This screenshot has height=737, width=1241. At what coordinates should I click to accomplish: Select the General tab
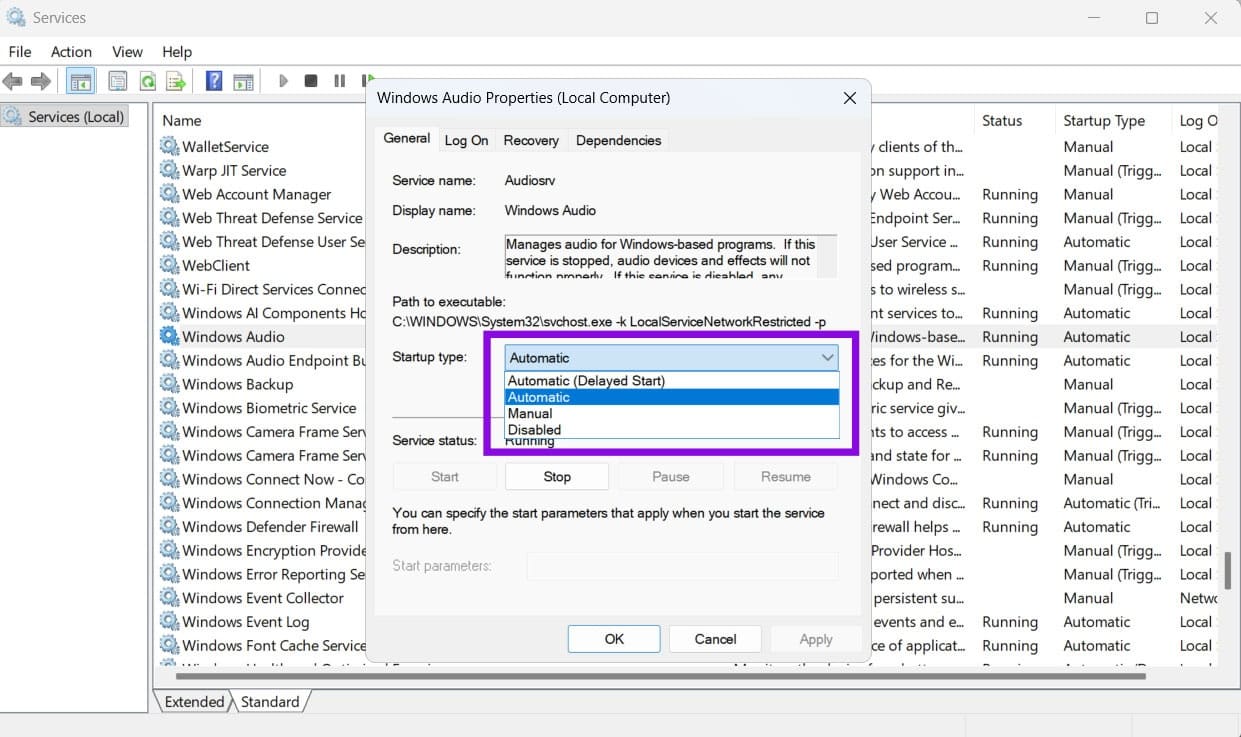[407, 139]
